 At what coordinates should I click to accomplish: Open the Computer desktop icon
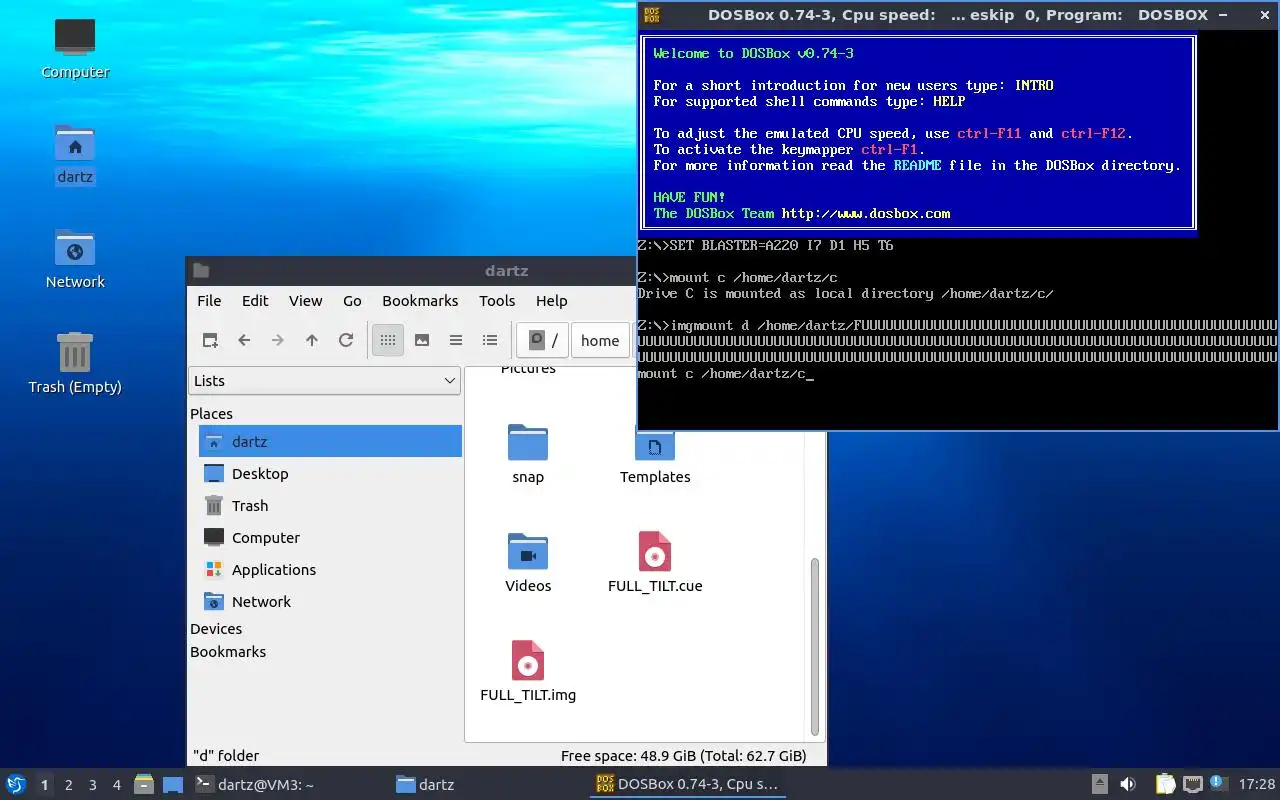click(75, 47)
